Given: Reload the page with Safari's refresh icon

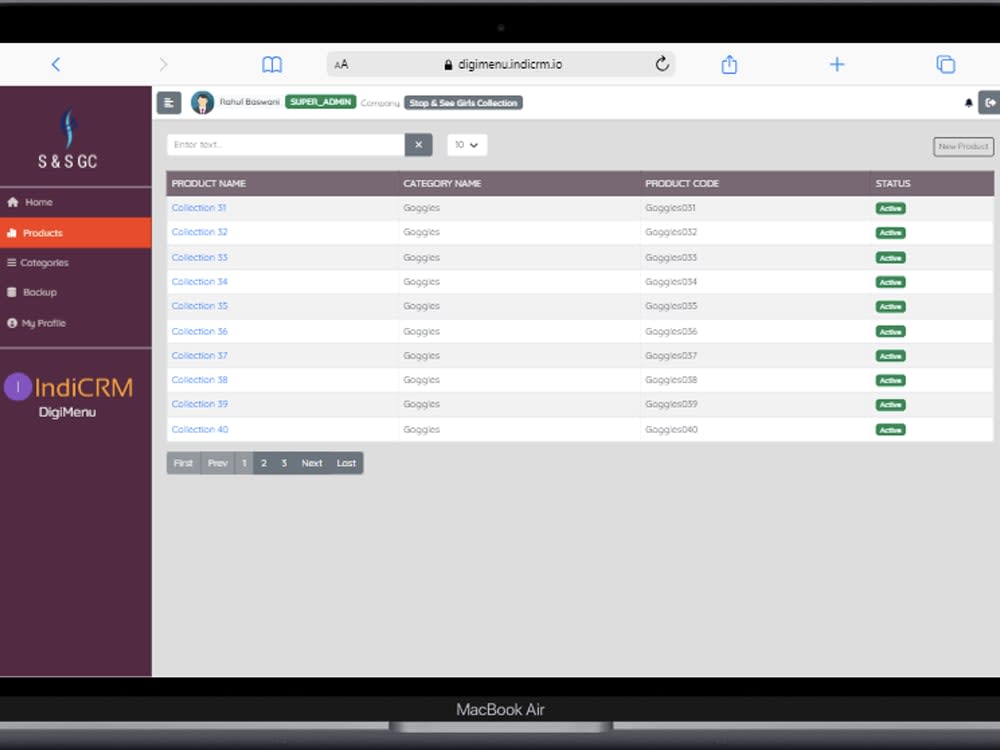Looking at the screenshot, I should point(662,63).
